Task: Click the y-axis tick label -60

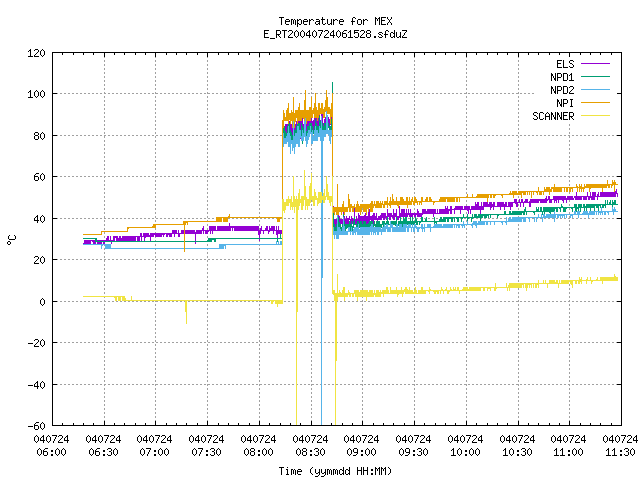Action: [x=36, y=426]
